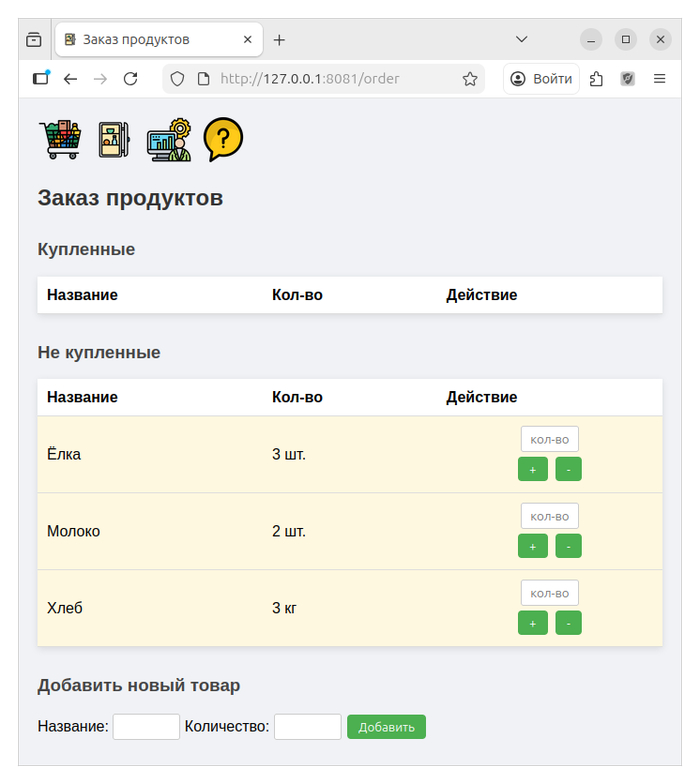Click the Ёлка 3 шт. quantity cell
This screenshot has width=700, height=784.
tap(288, 454)
